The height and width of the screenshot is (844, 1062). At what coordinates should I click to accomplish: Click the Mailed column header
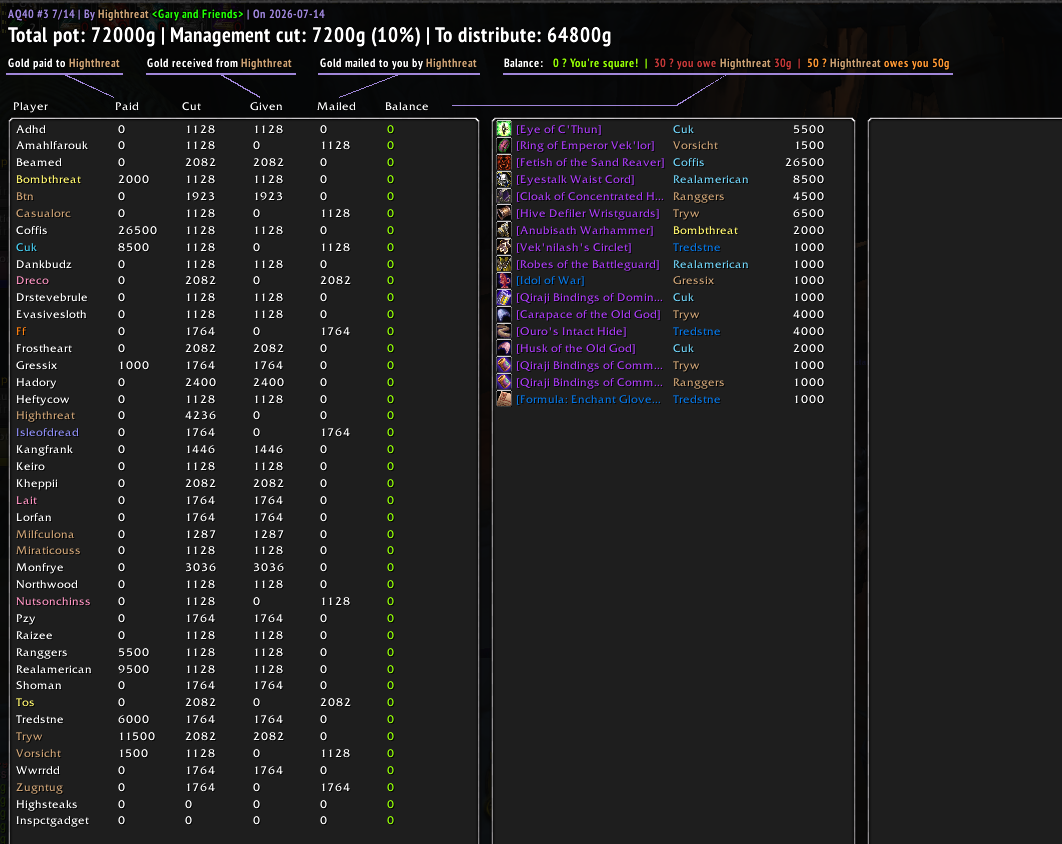[336, 106]
